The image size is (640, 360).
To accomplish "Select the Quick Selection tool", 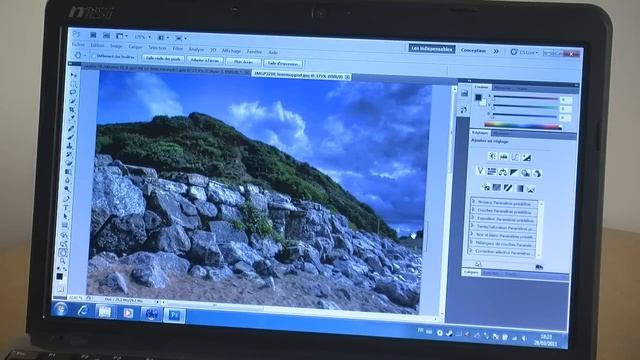I will 73,101.
